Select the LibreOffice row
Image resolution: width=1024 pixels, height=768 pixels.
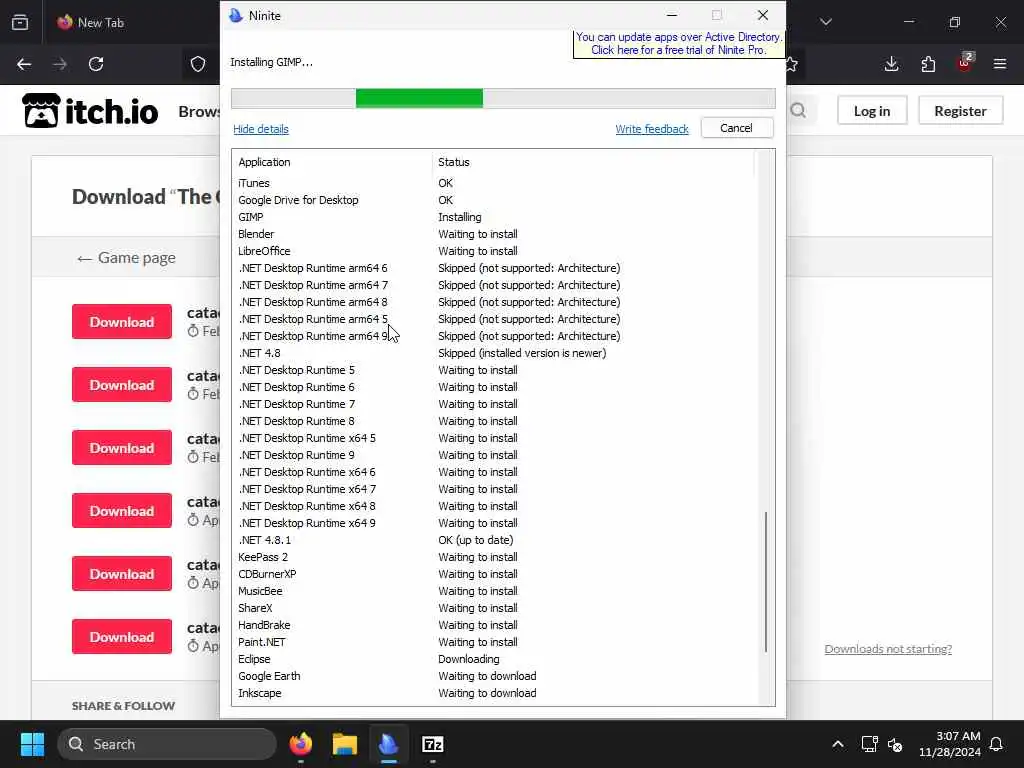point(495,251)
